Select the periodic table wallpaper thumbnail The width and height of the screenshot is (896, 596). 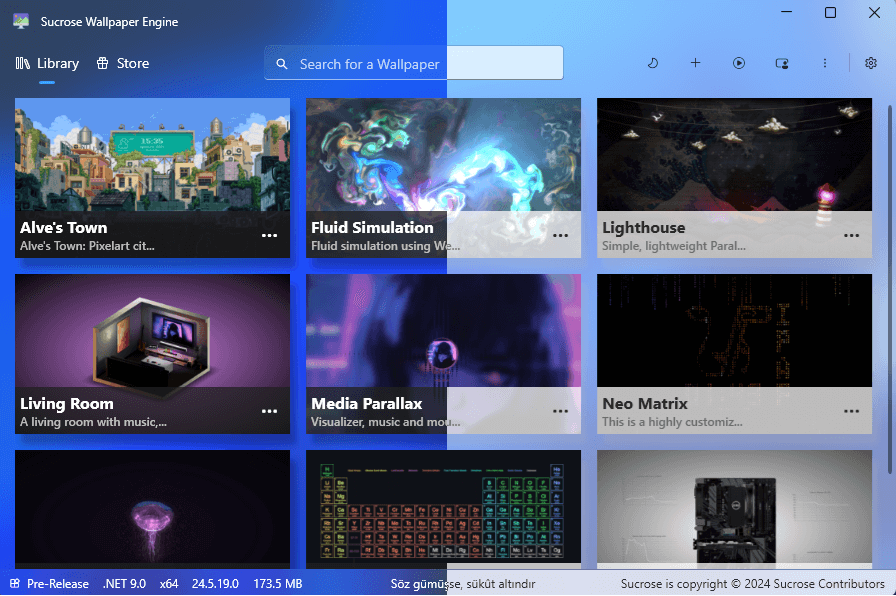443,510
